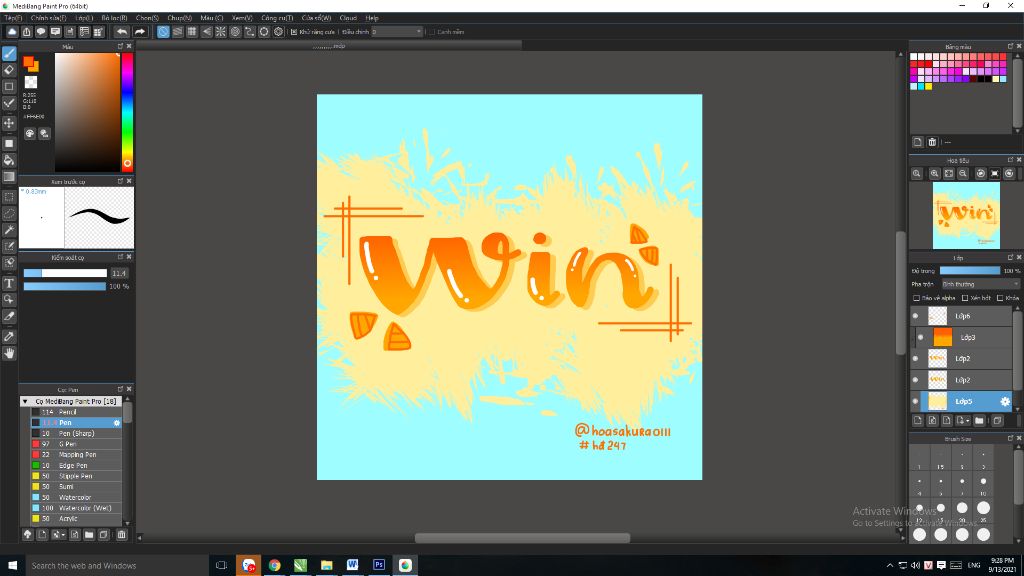Select the Magic Wand tool
The width and height of the screenshot is (1024, 576).
coord(9,230)
